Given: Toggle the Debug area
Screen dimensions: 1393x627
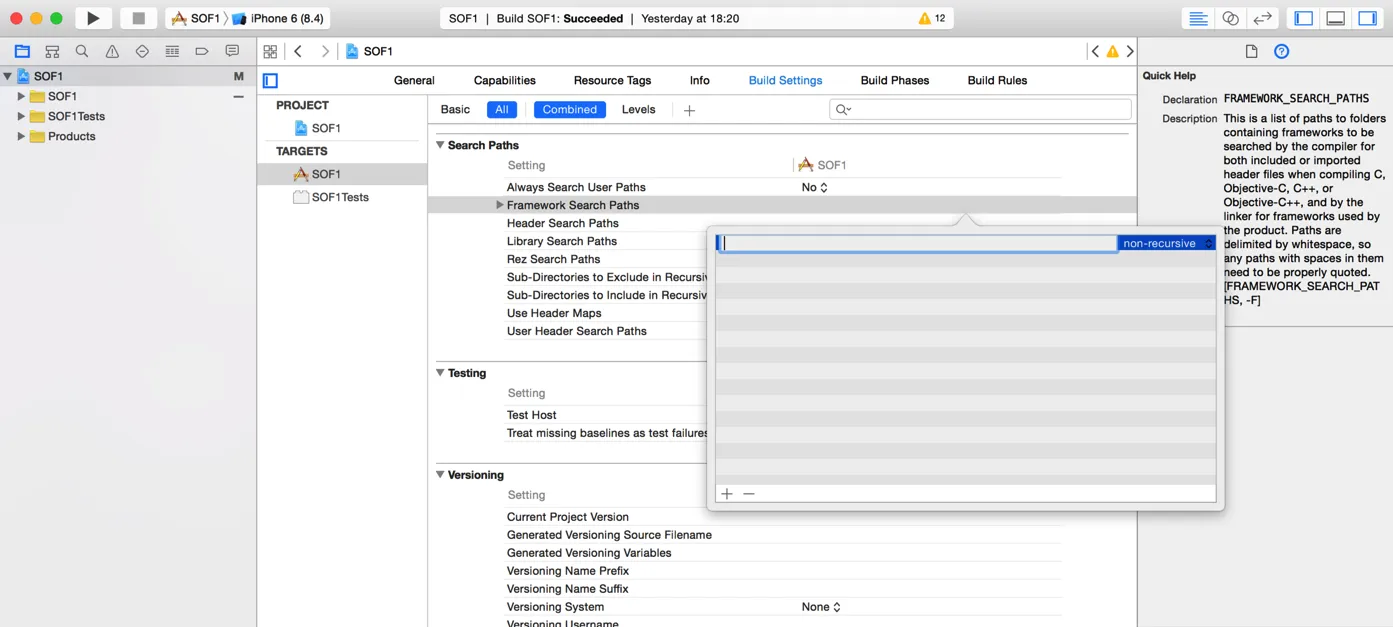Looking at the screenshot, I should [1336, 18].
